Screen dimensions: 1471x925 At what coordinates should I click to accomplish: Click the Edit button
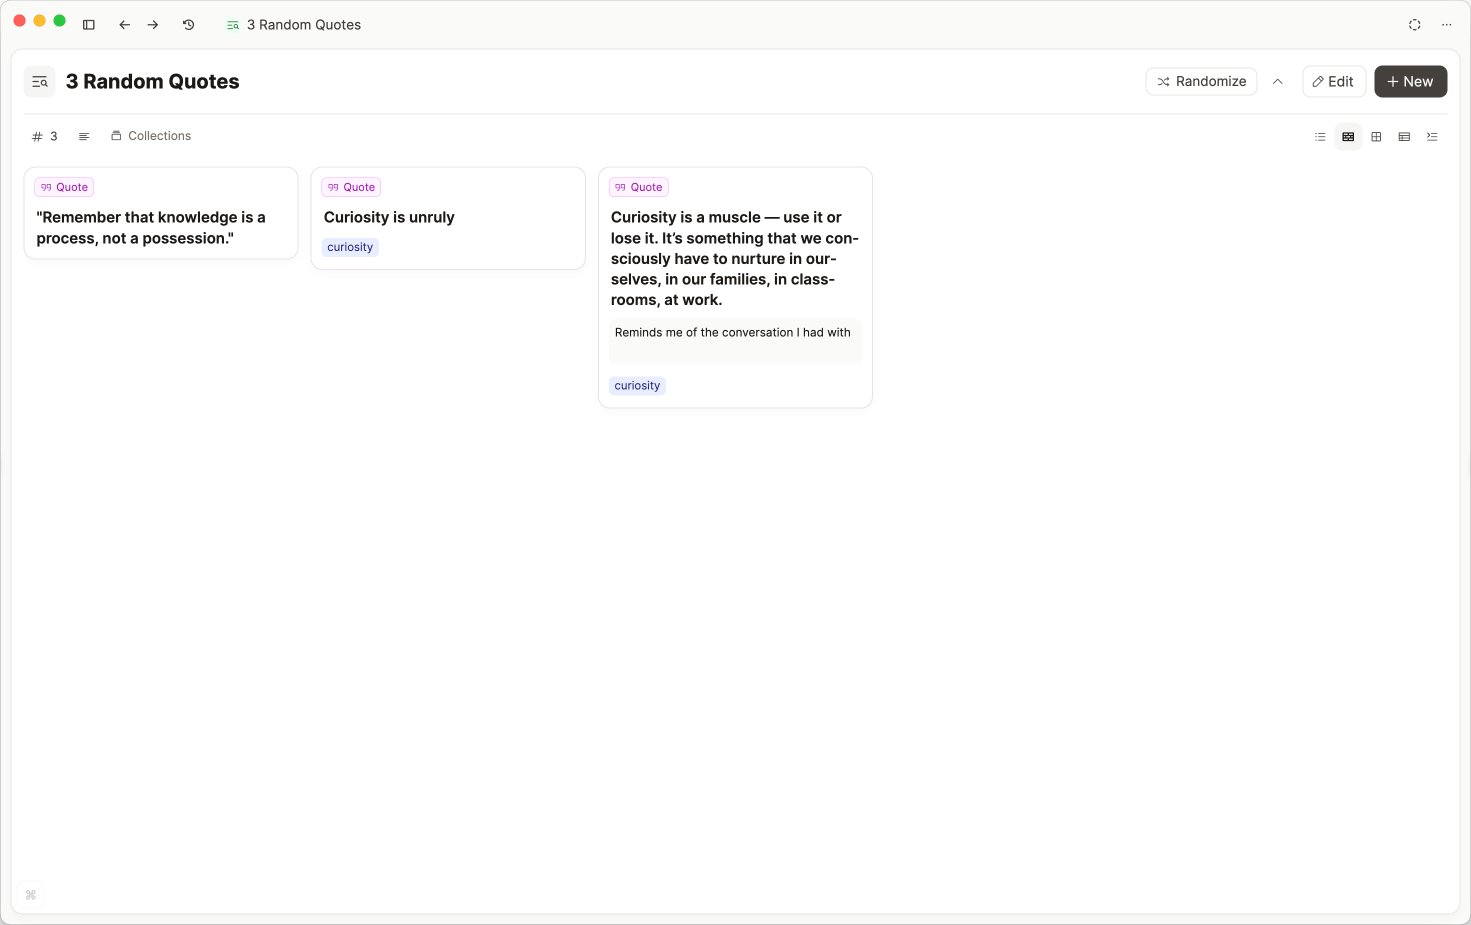click(1333, 82)
